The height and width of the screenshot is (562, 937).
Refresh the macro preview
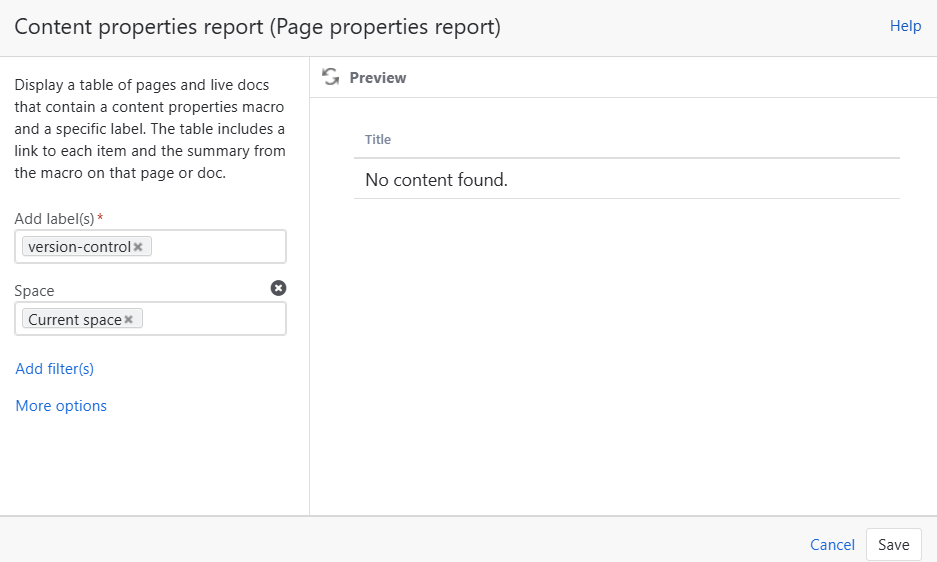click(331, 77)
